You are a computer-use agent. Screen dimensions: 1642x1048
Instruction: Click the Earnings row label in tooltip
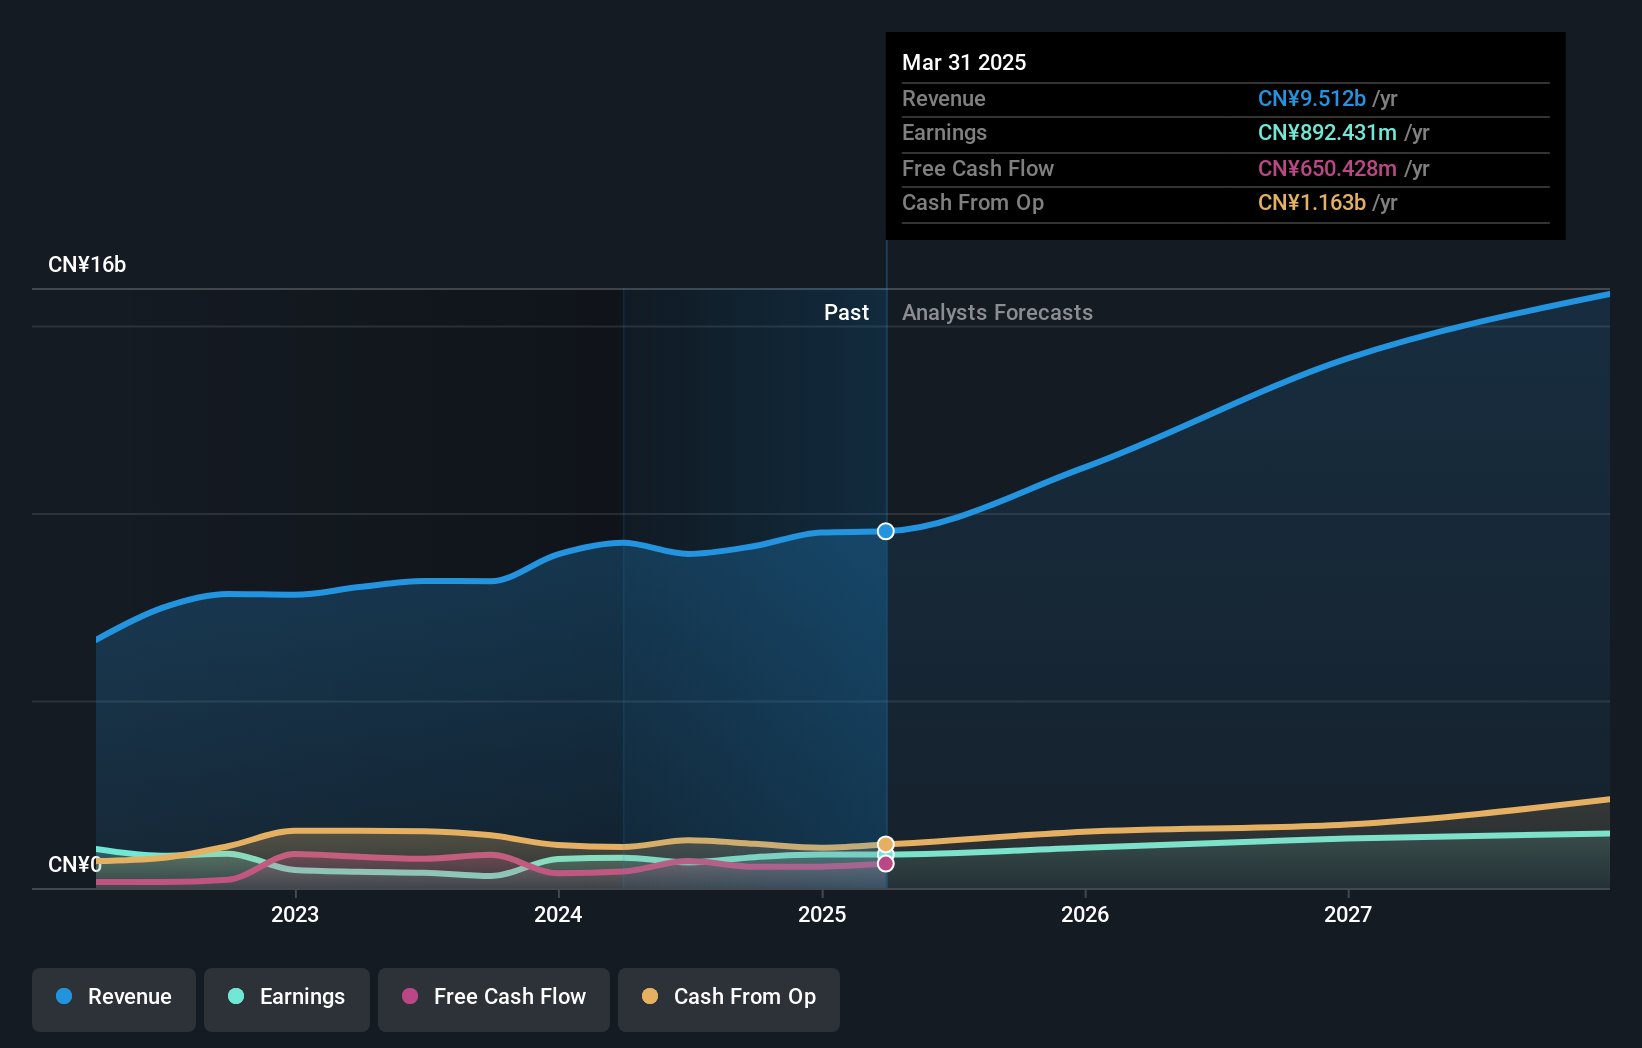click(944, 133)
